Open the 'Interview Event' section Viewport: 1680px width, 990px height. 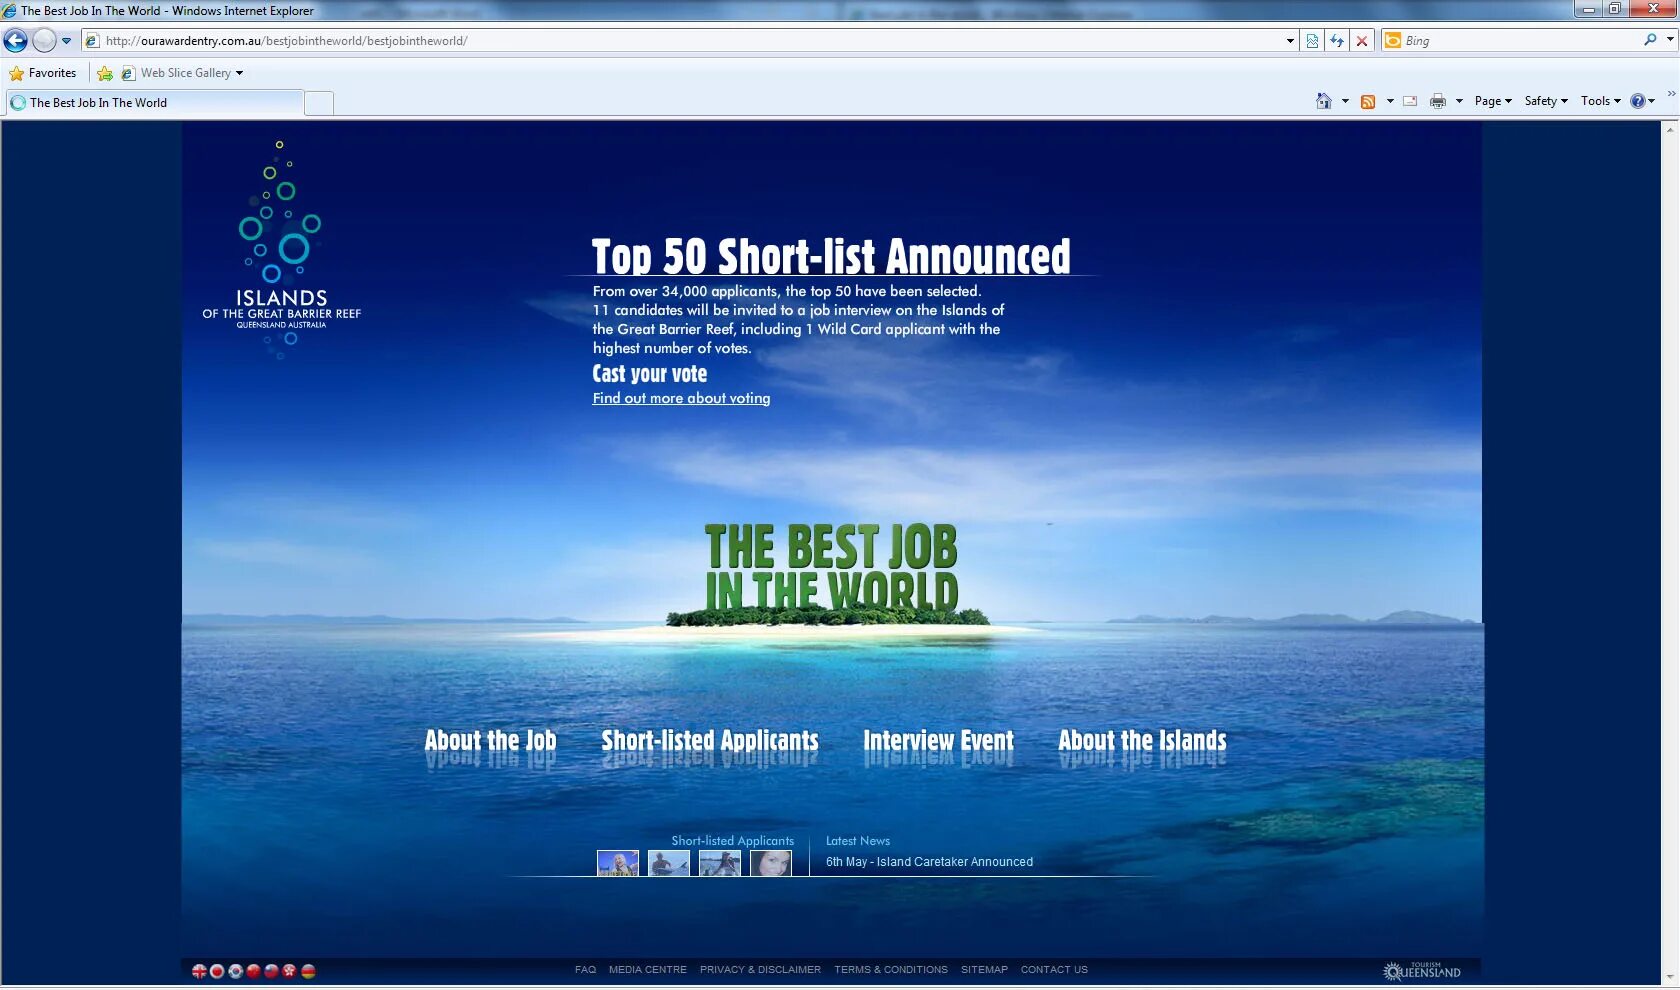coord(938,741)
